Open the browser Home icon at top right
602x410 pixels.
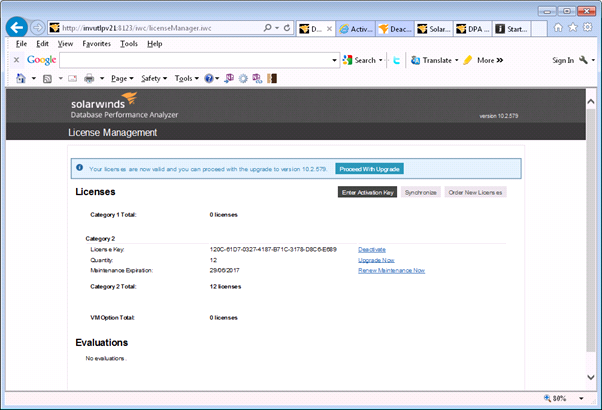click(558, 27)
